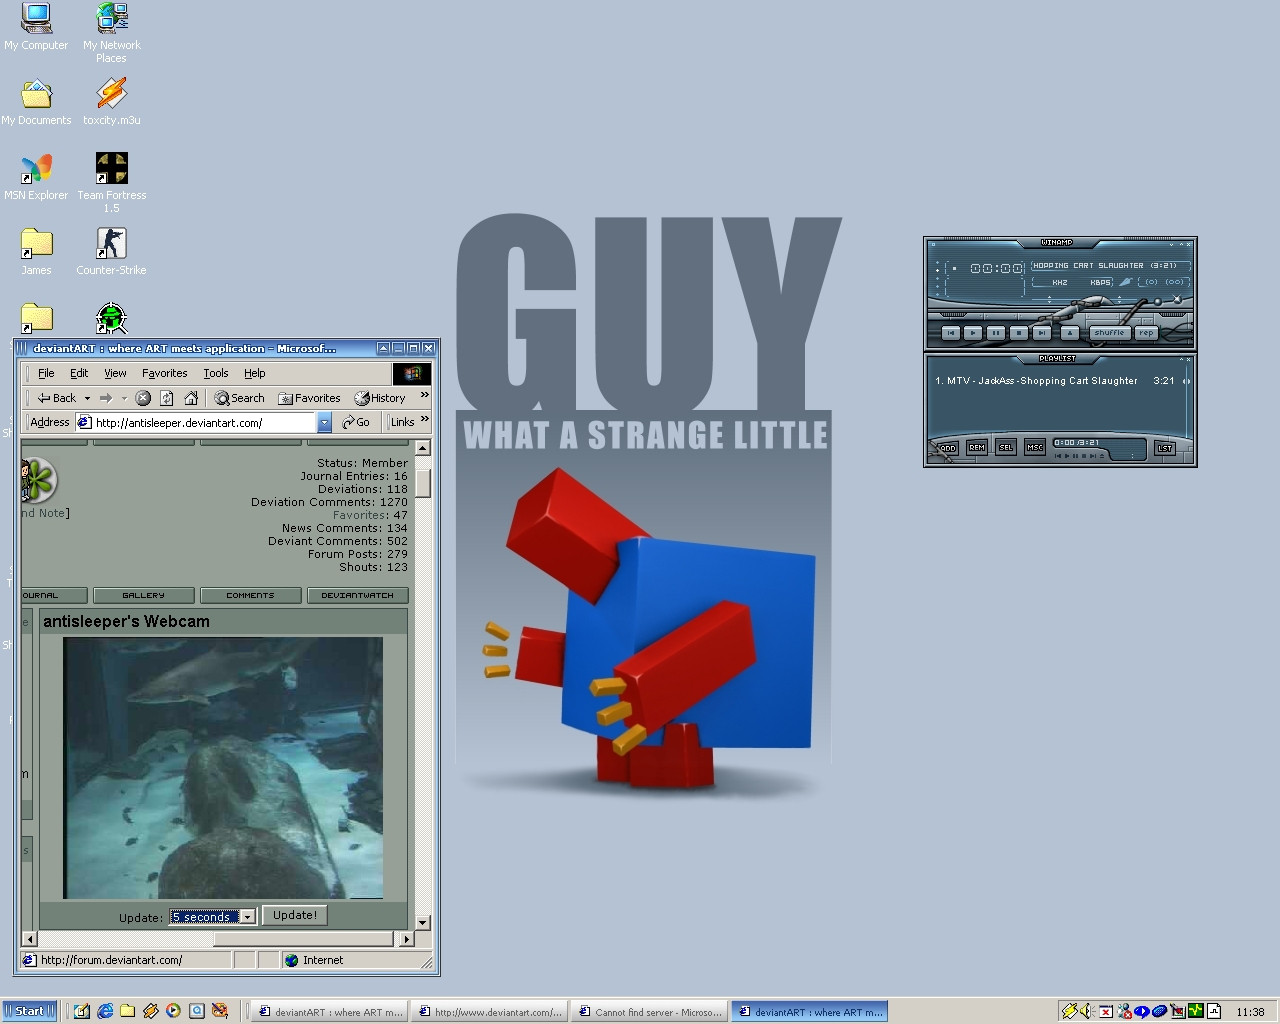Click the Windows Start button

[28, 1011]
